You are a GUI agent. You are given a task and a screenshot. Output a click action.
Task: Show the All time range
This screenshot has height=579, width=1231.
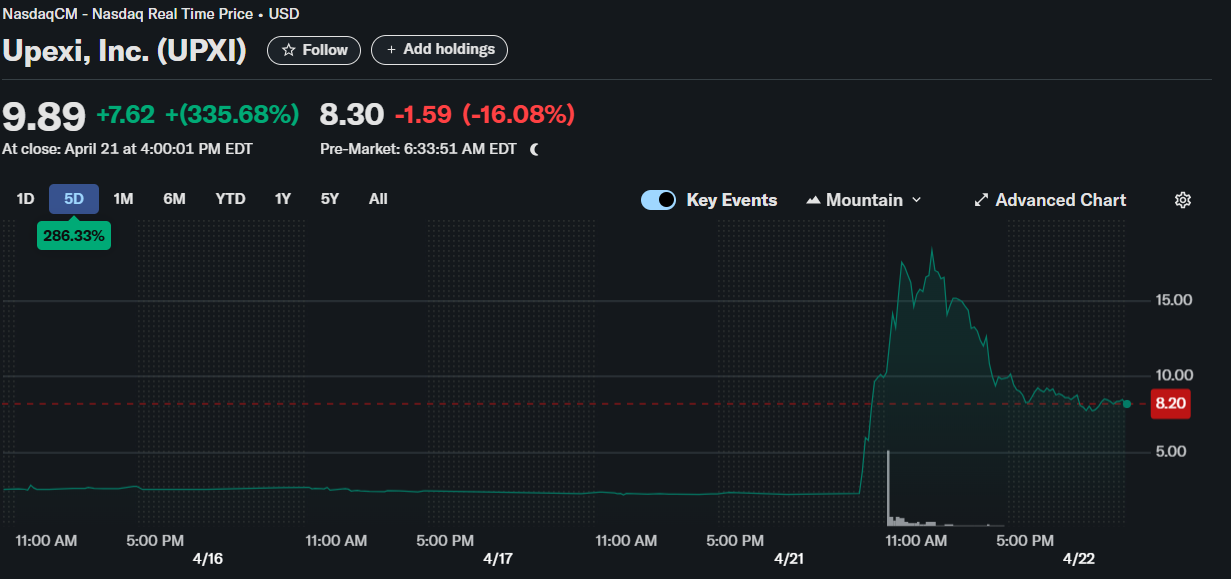tap(378, 199)
